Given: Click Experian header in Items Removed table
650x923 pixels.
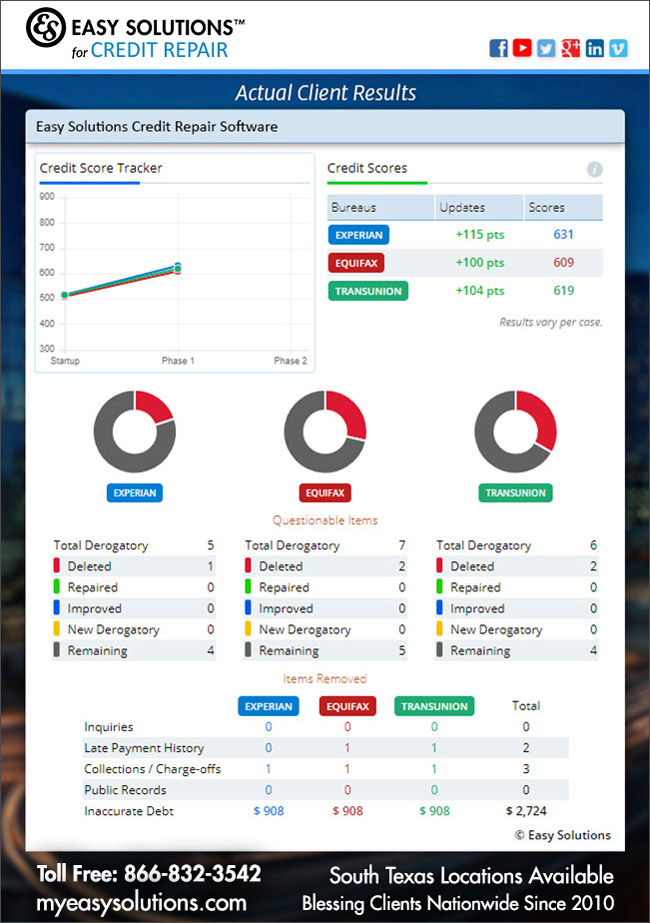Looking at the screenshot, I should pyautogui.click(x=268, y=706).
